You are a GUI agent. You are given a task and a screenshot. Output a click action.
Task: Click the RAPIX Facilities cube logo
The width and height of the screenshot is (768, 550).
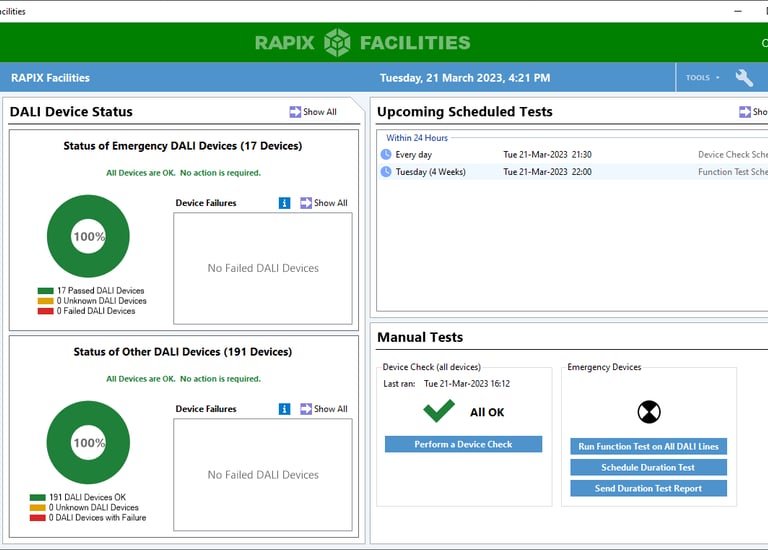pos(337,42)
